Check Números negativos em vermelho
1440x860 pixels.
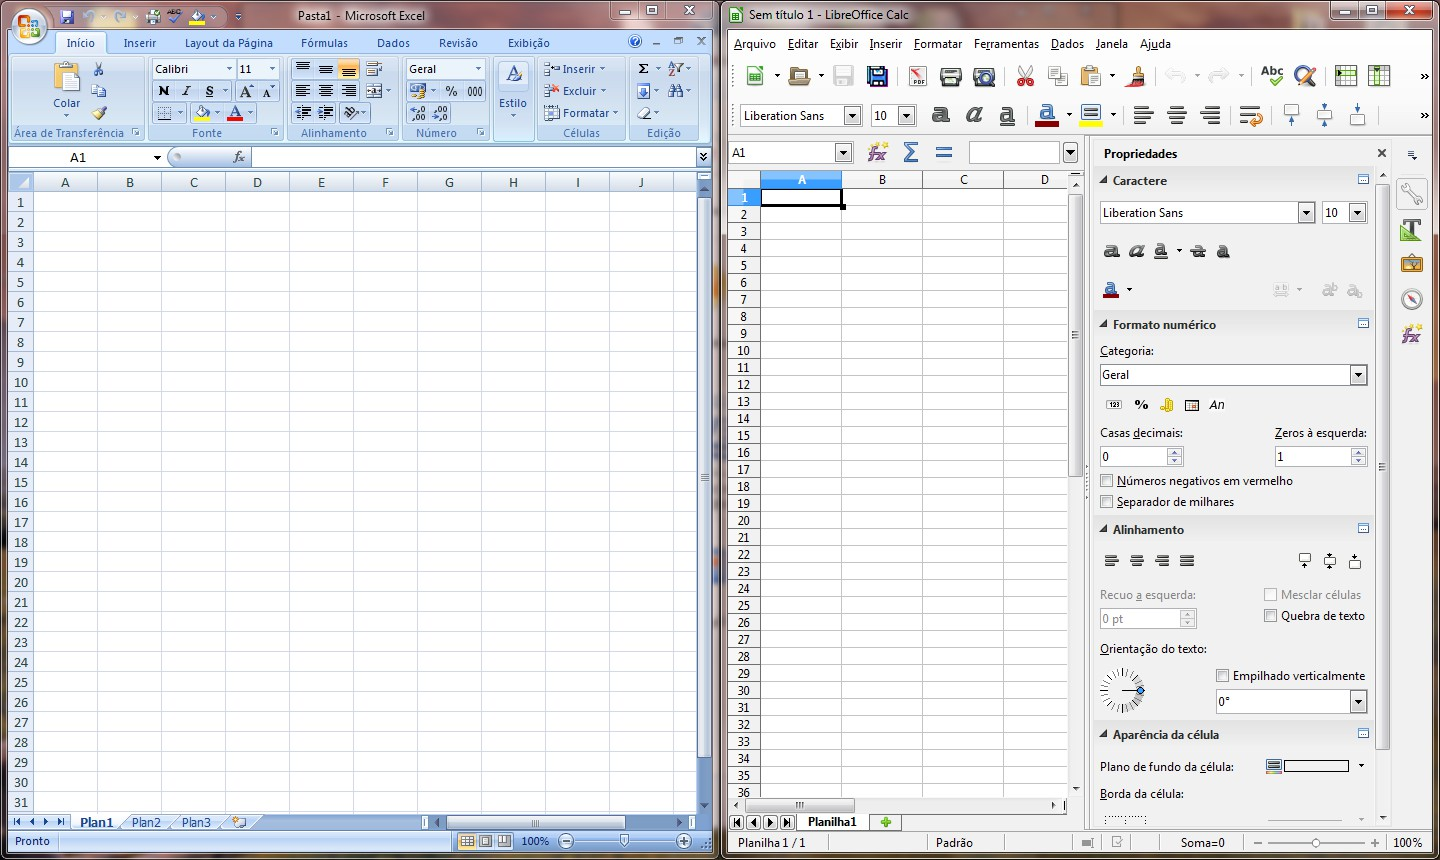(1107, 480)
